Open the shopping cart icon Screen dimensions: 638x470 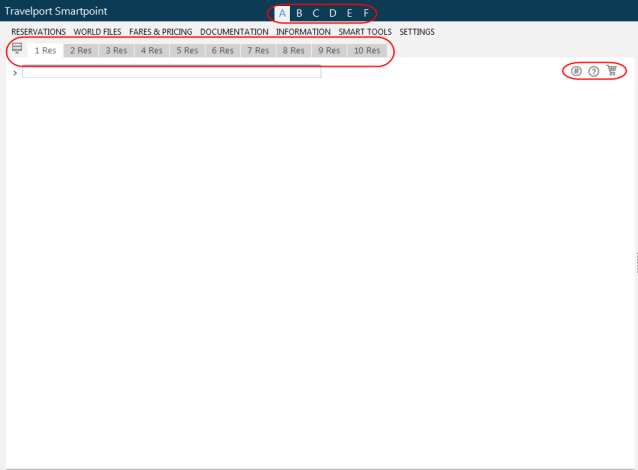[612, 70]
